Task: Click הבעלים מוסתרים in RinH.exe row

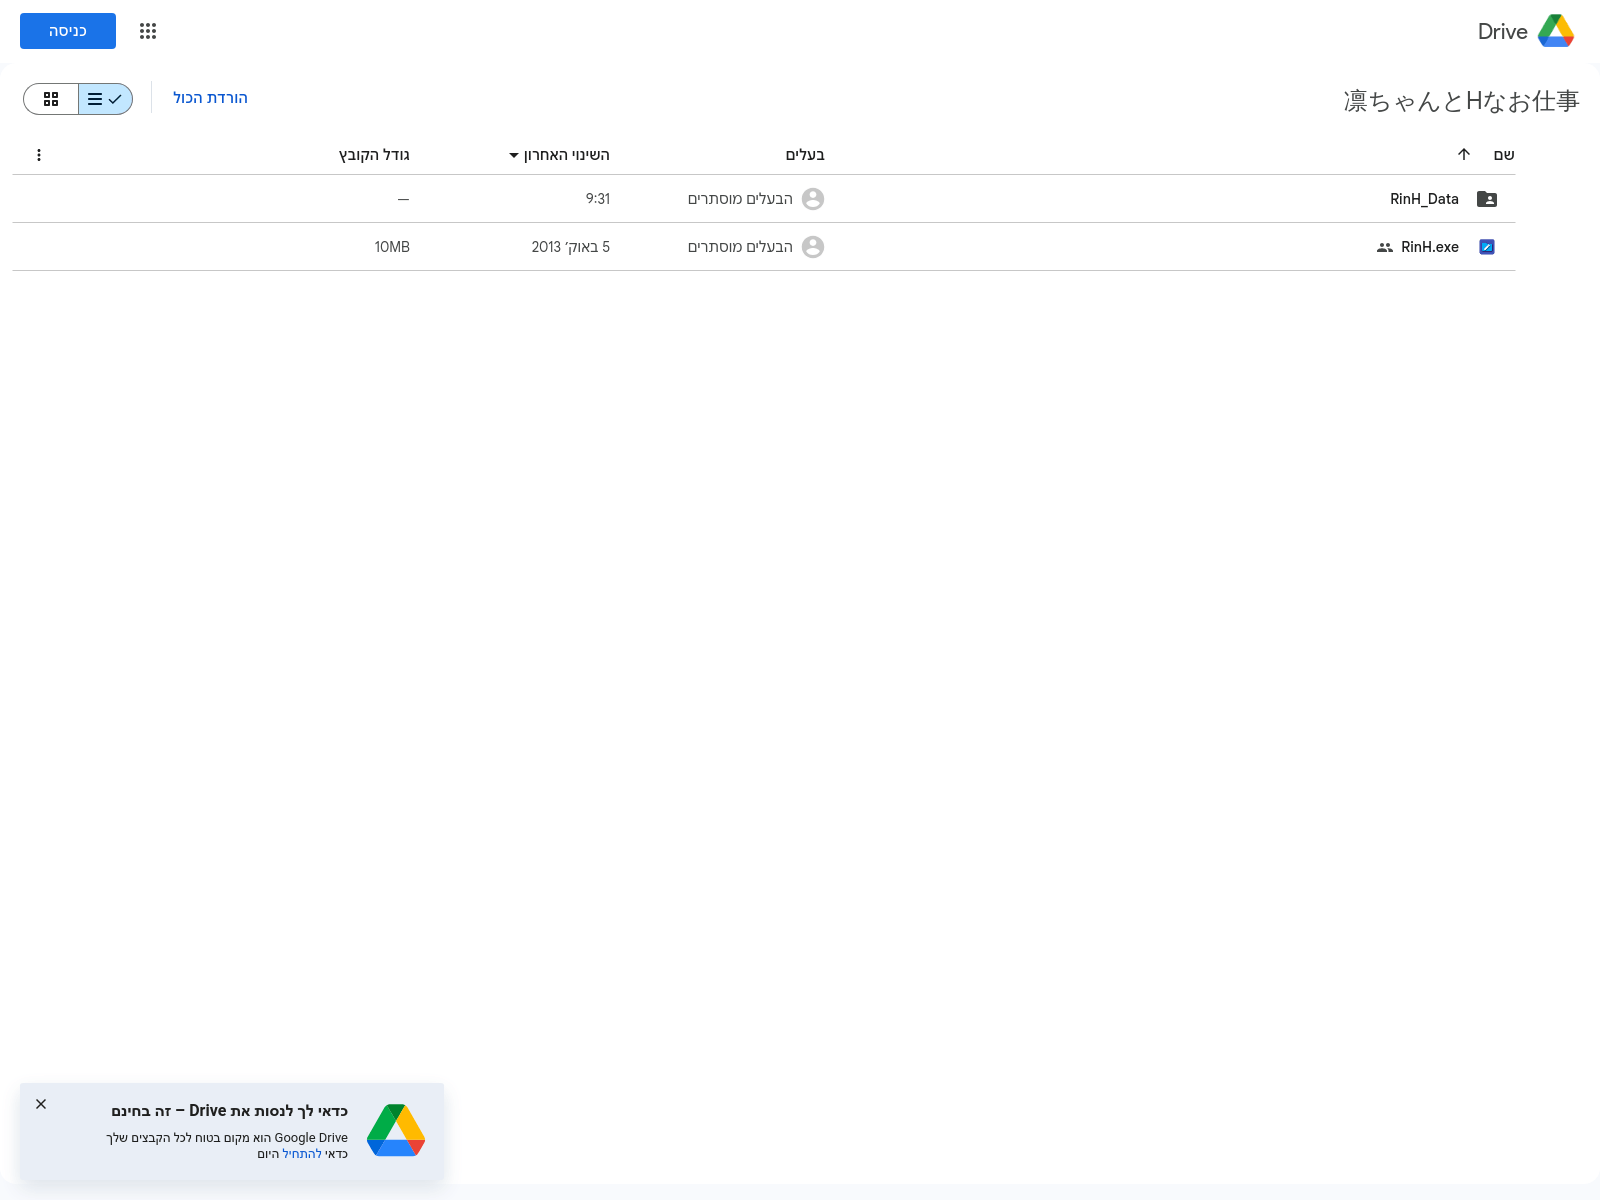Action: pos(740,247)
